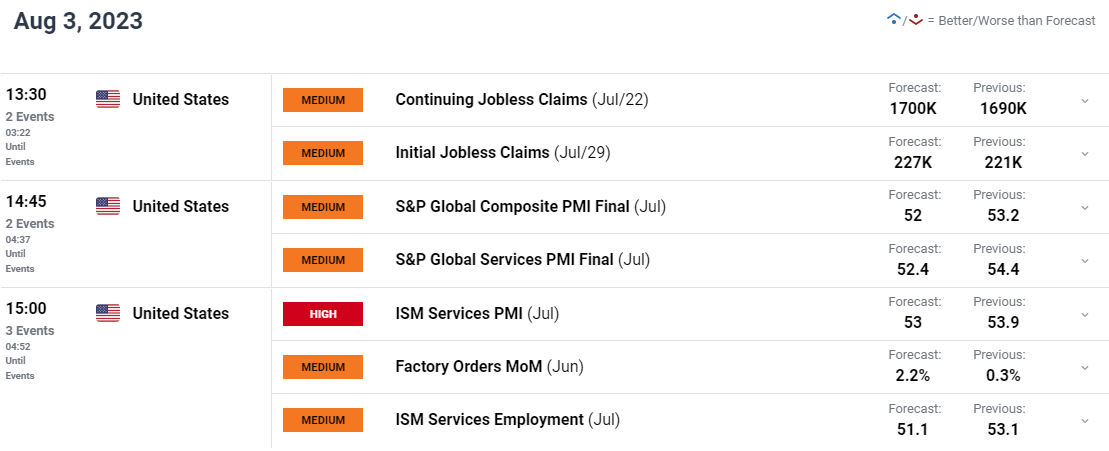Image resolution: width=1109 pixels, height=451 pixels.
Task: Expand S&P Global Services PMI Final chevron
Action: pyautogui.click(x=1085, y=261)
